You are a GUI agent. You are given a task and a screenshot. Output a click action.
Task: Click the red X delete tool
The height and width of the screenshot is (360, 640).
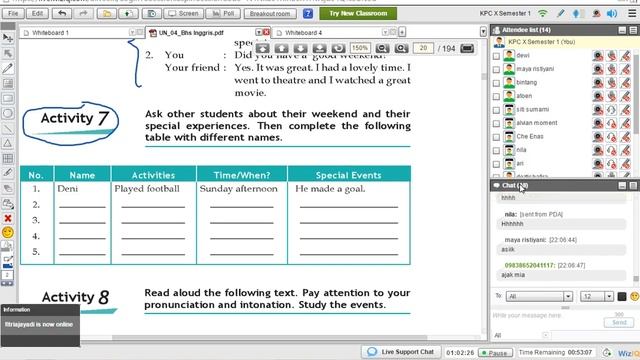(8, 218)
